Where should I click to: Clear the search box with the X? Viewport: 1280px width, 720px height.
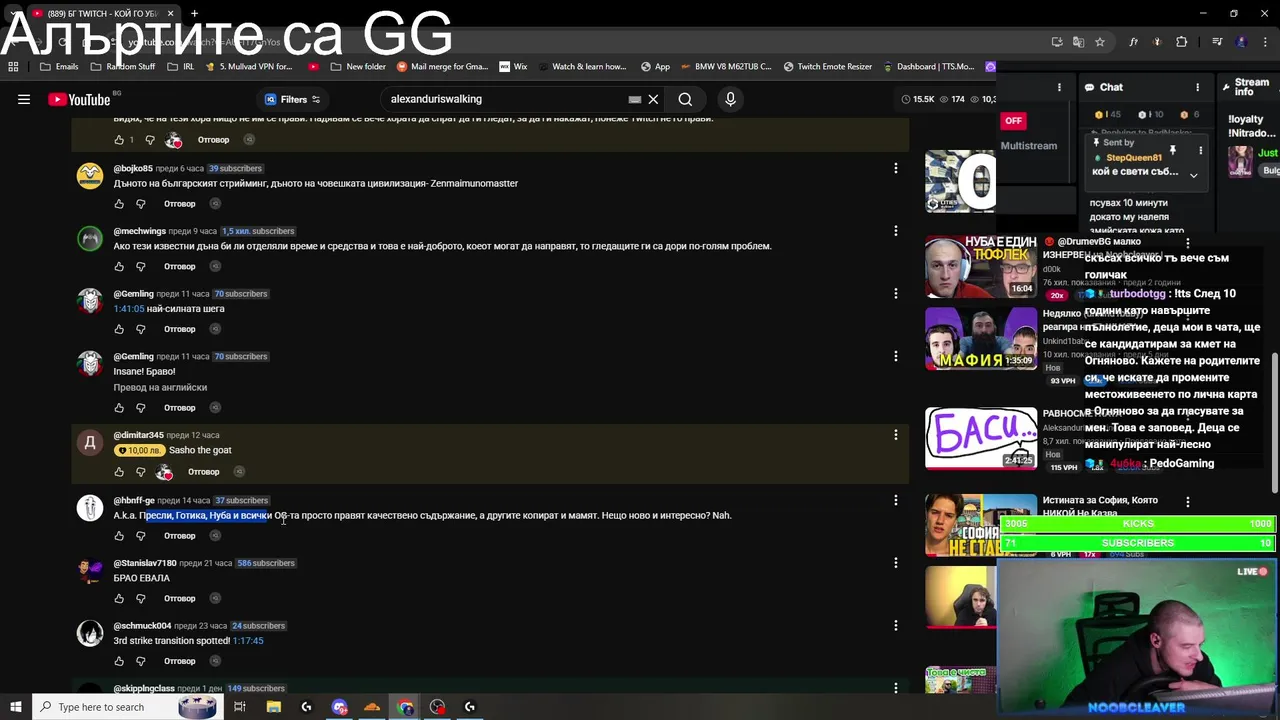coord(653,99)
